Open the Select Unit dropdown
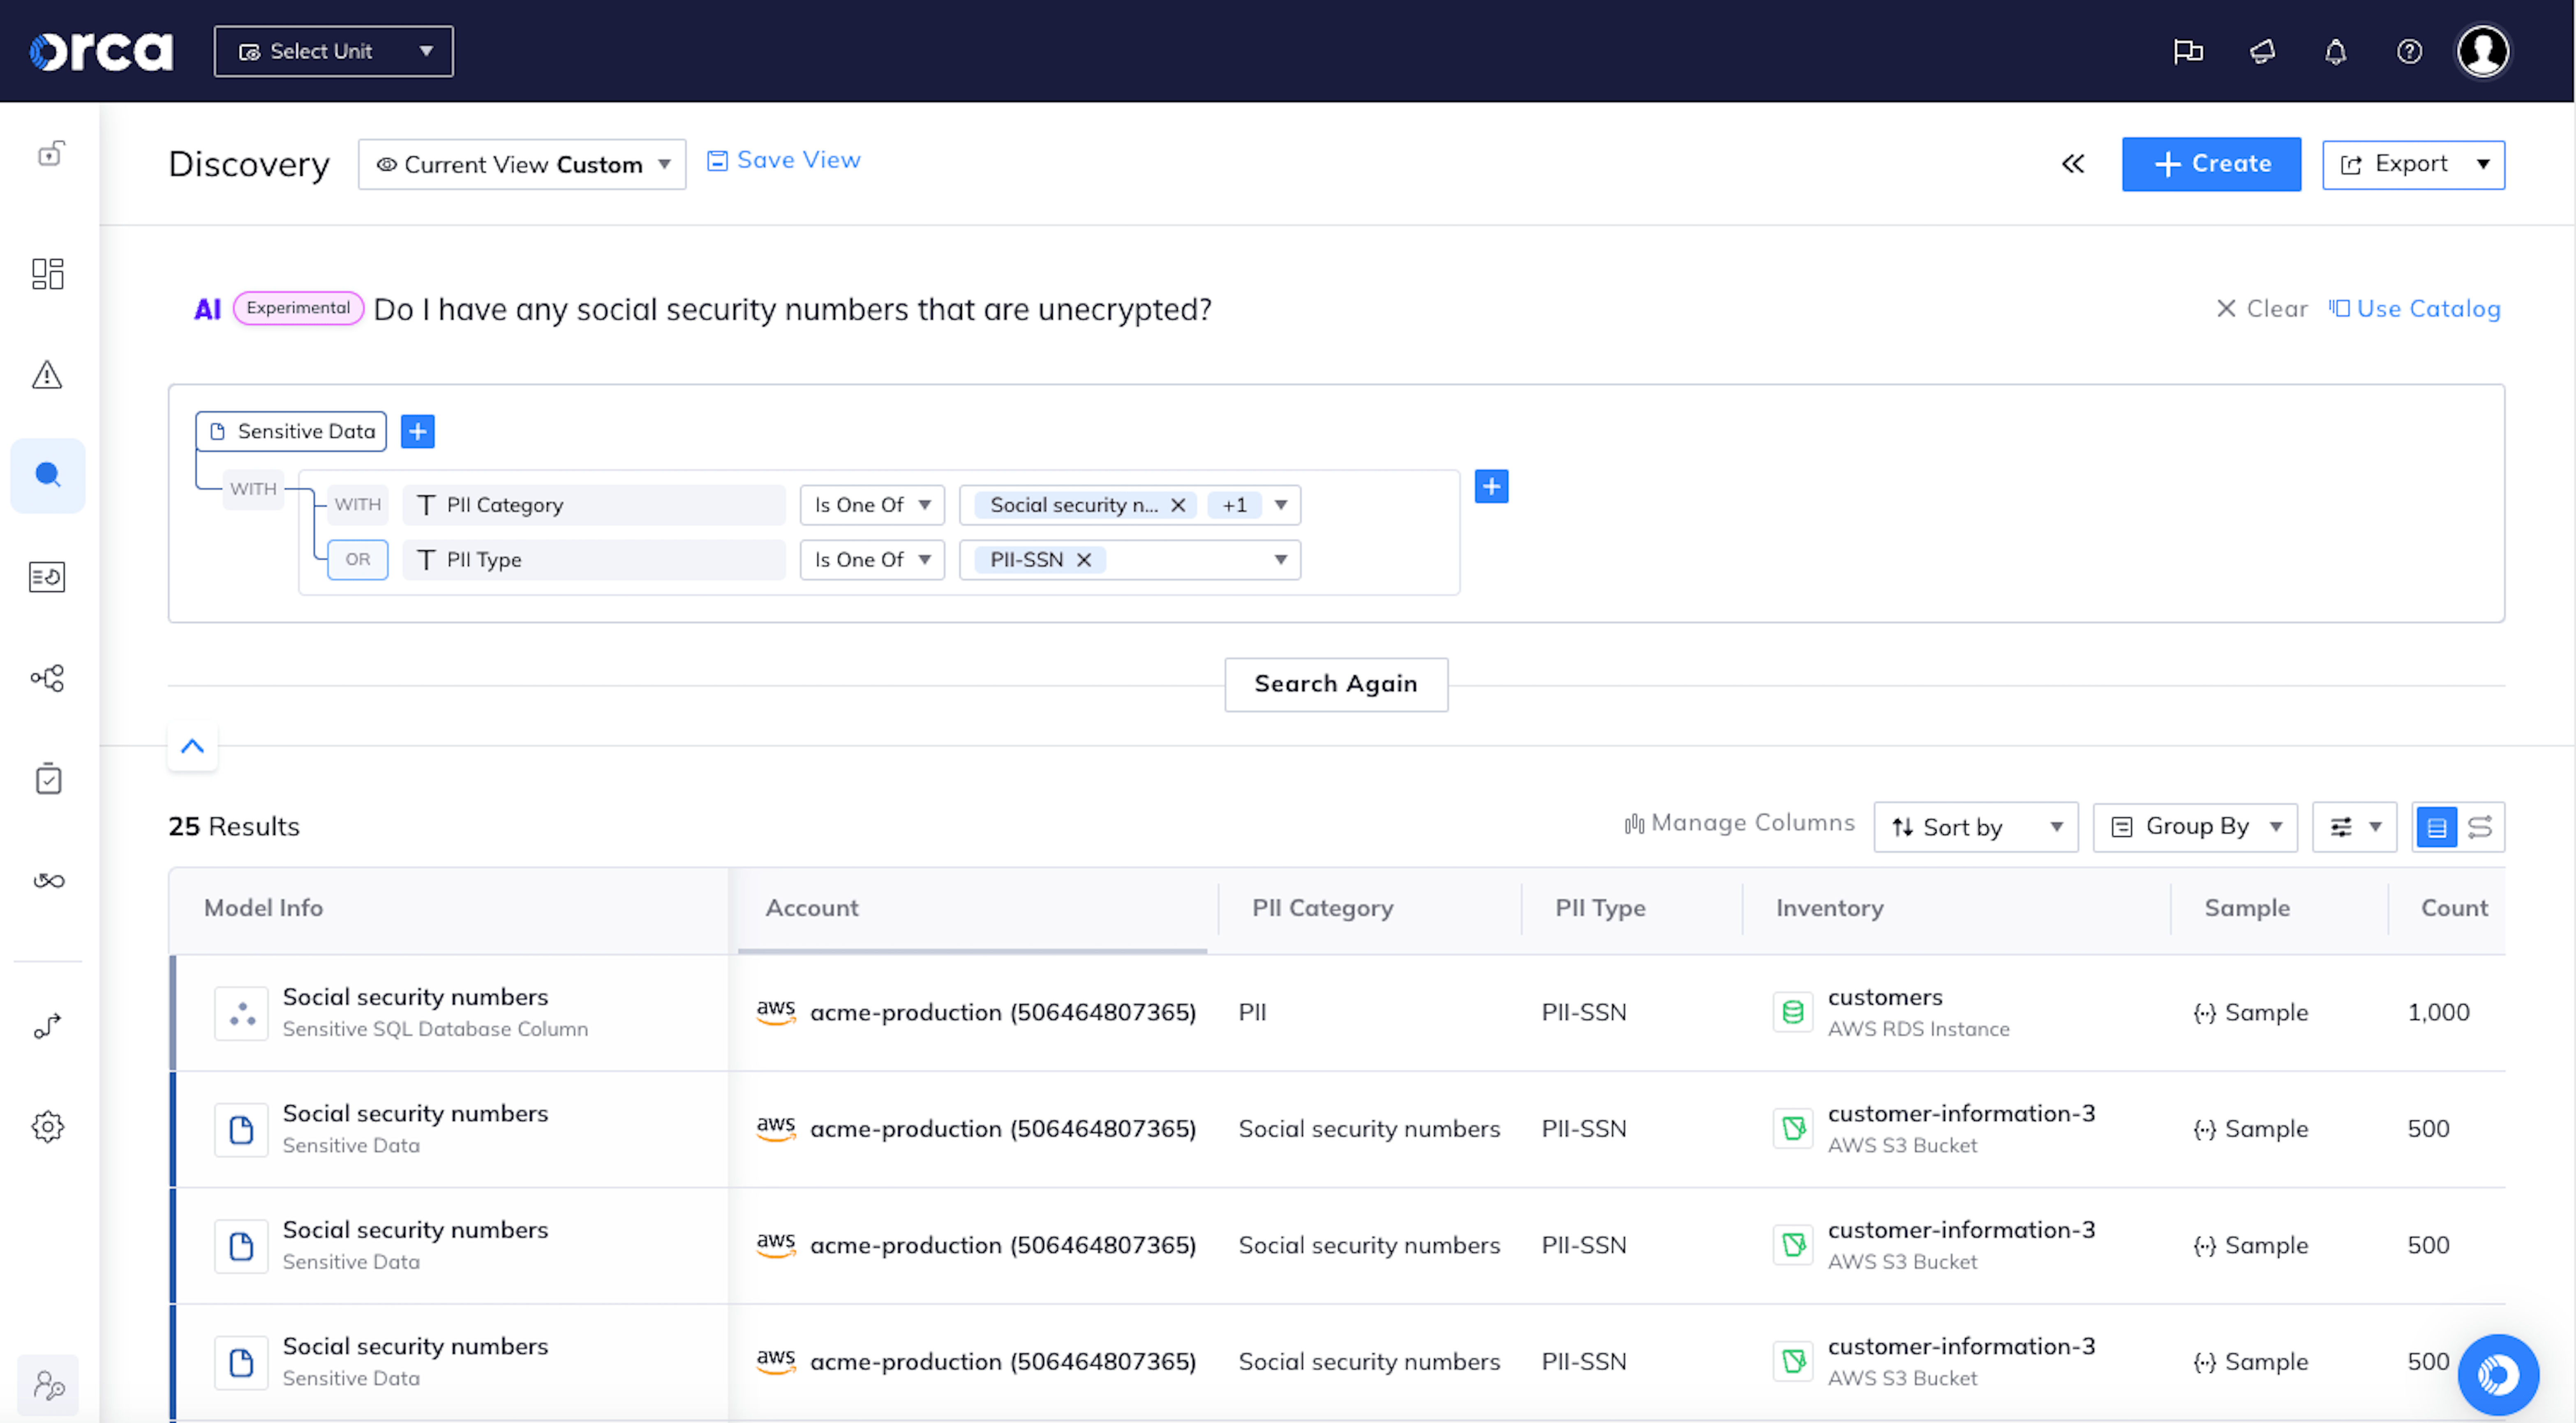 333,51
